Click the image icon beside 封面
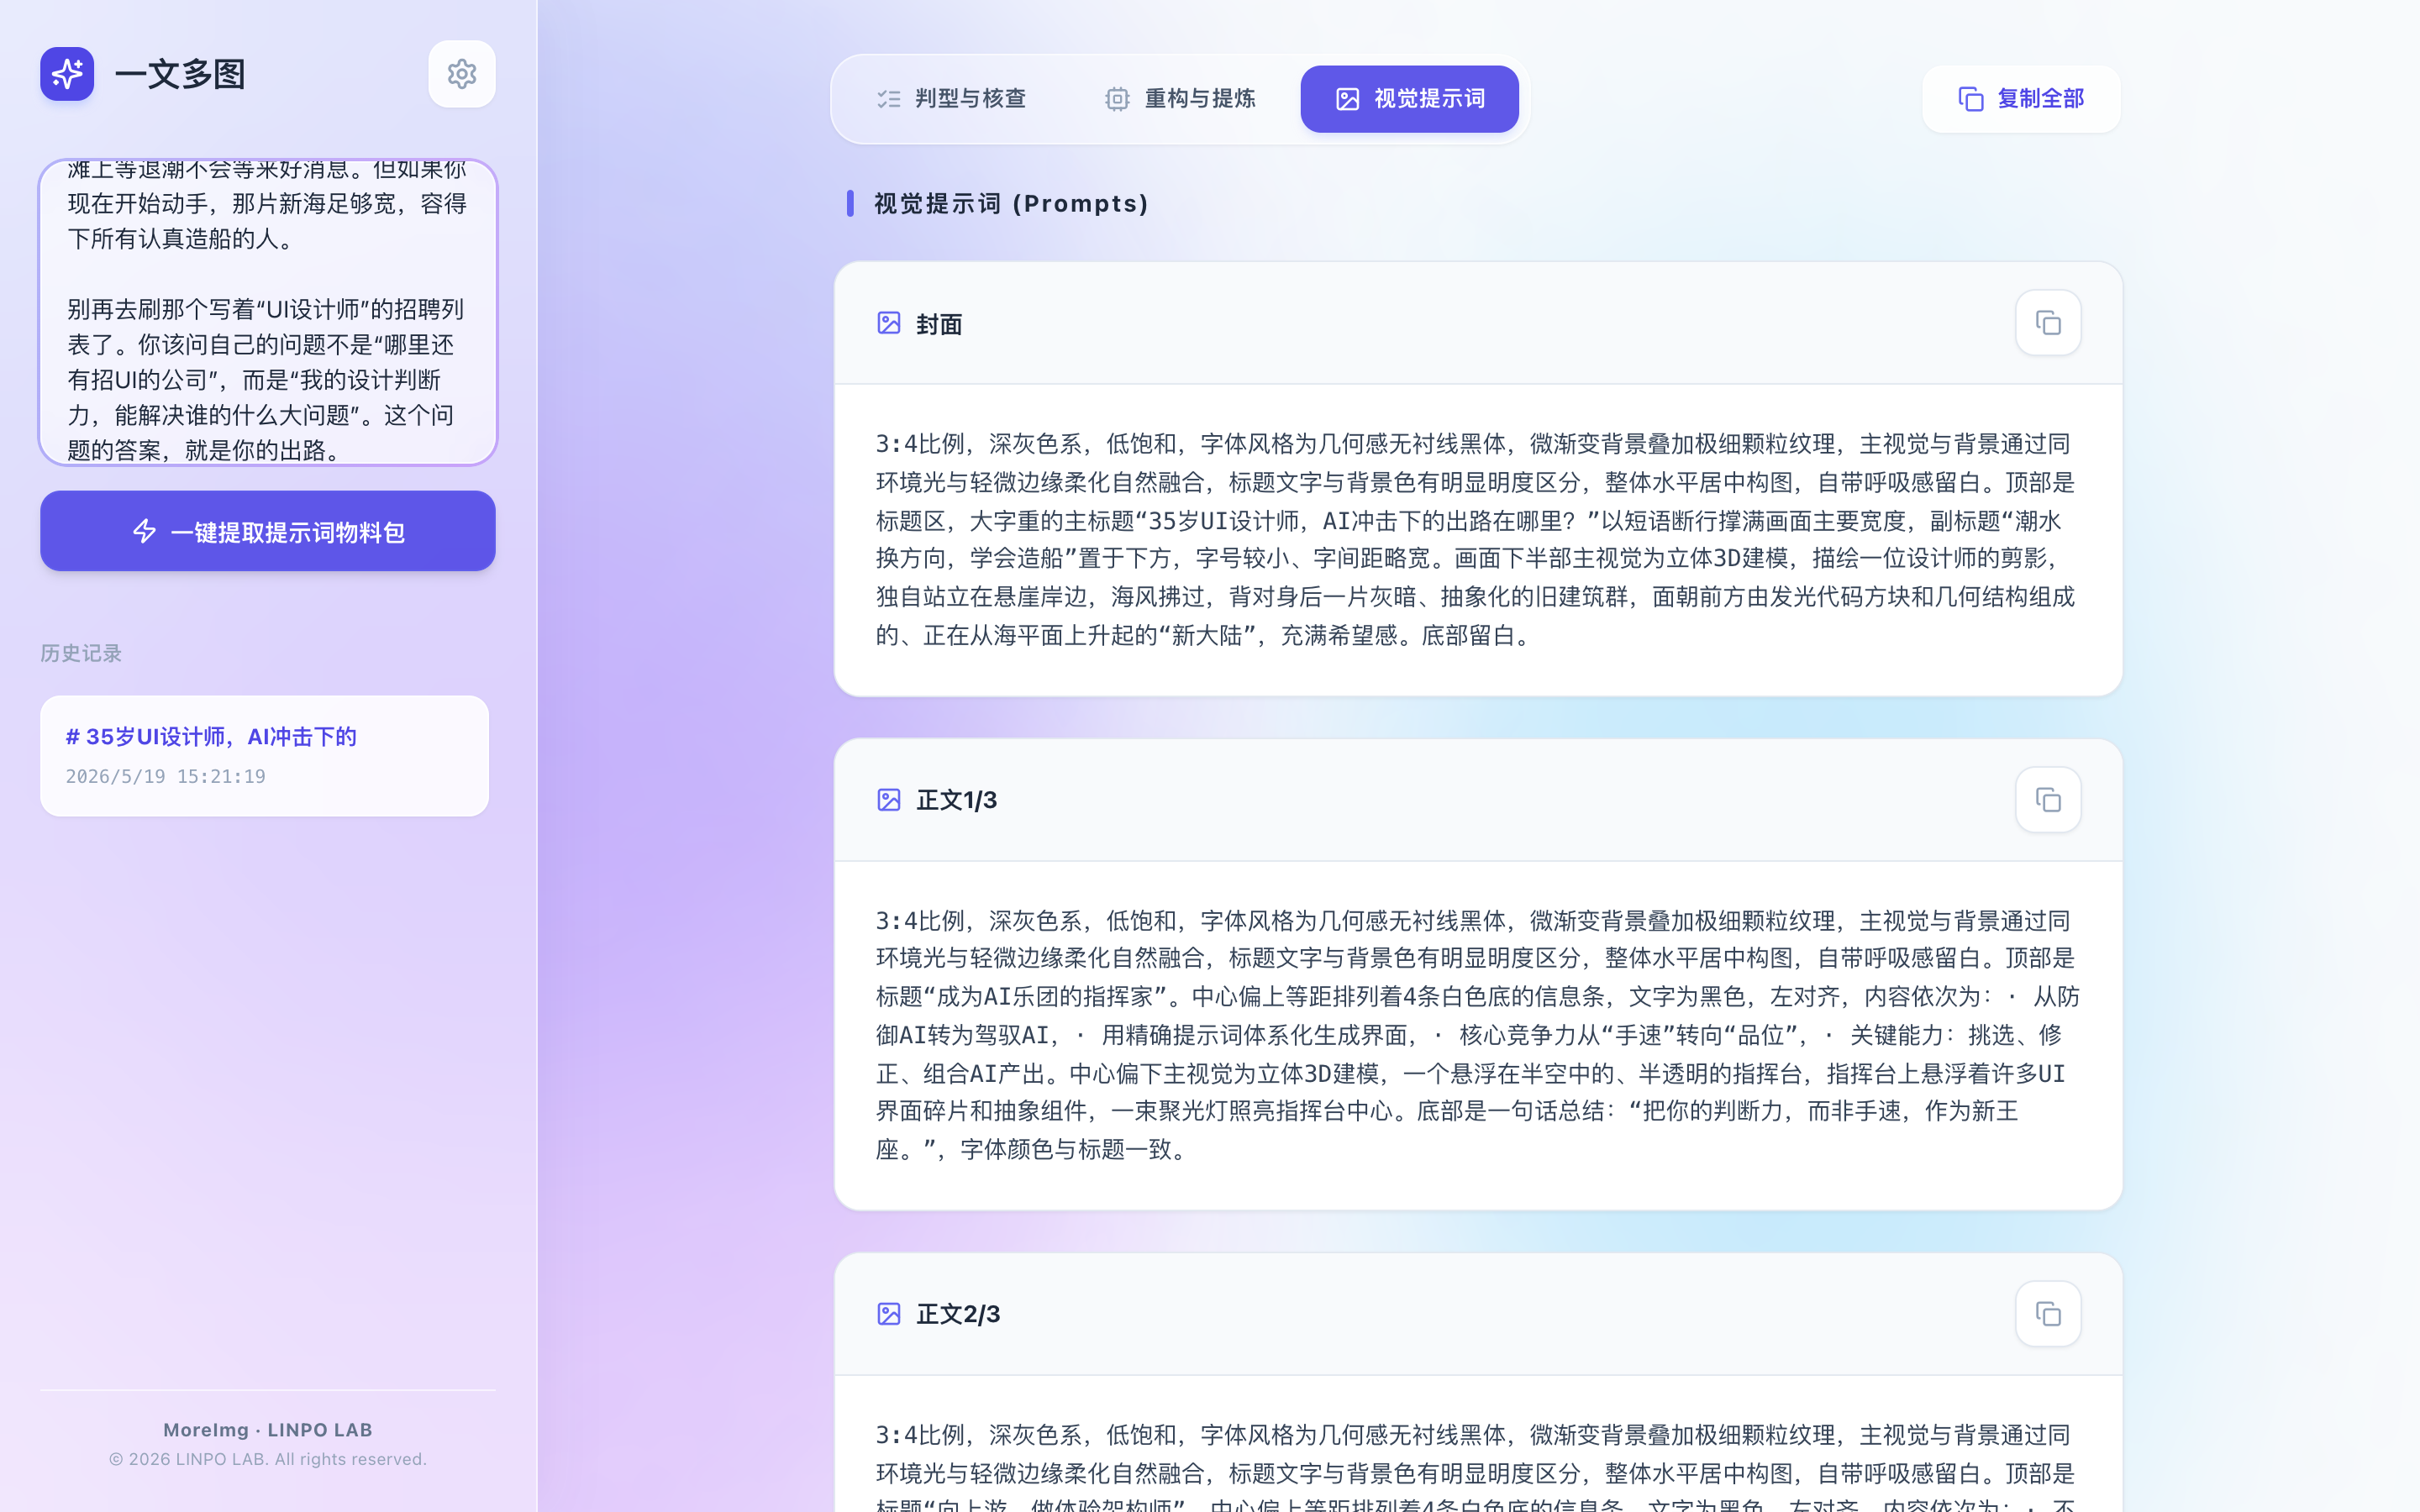2420x1512 pixels. tap(888, 323)
